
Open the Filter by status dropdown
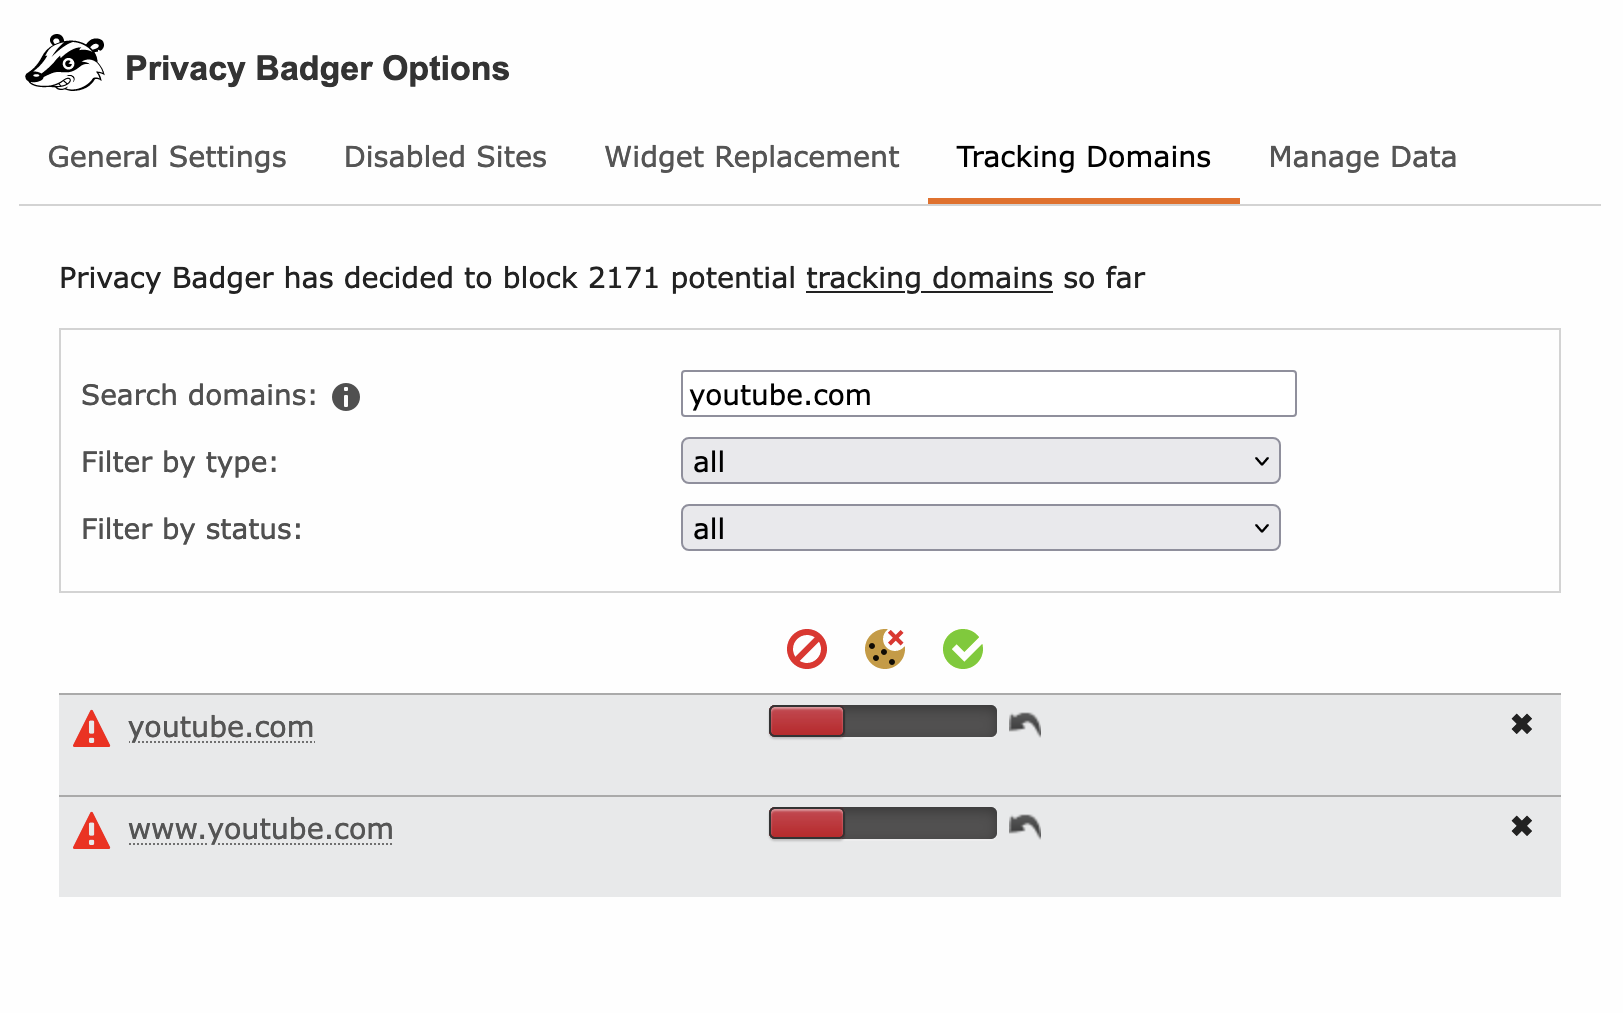tap(980, 528)
